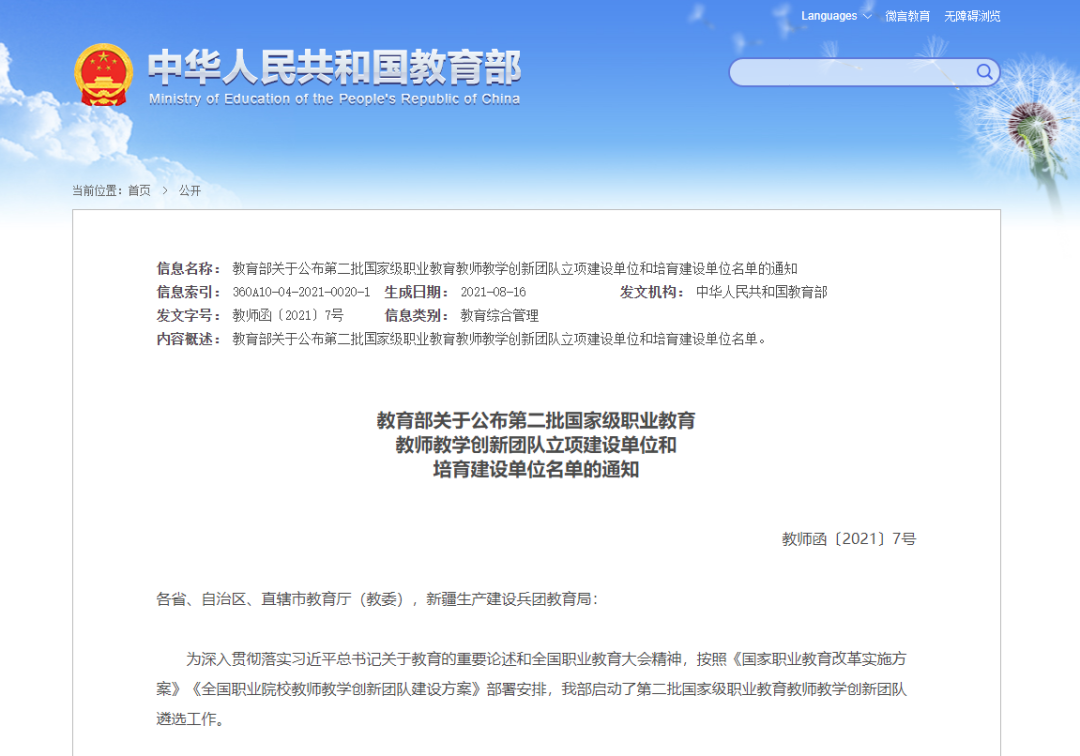The width and height of the screenshot is (1080, 756).
Task: Click the chevron arrow next to Languages
Action: pyautogui.click(x=866, y=16)
